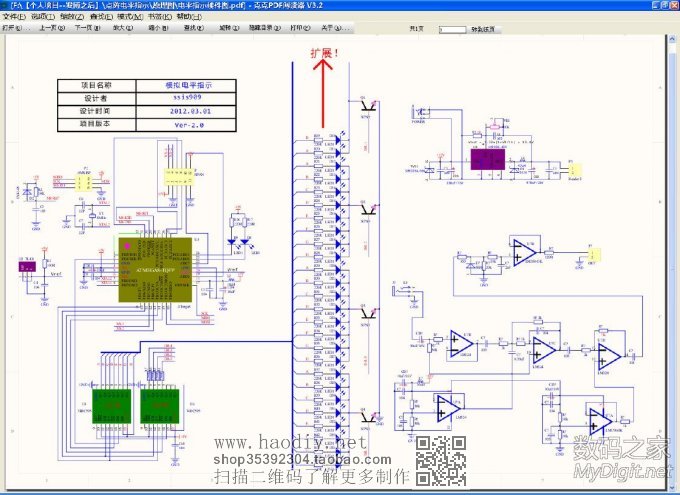Click the vertical scrollbar up arrow

click(673, 41)
